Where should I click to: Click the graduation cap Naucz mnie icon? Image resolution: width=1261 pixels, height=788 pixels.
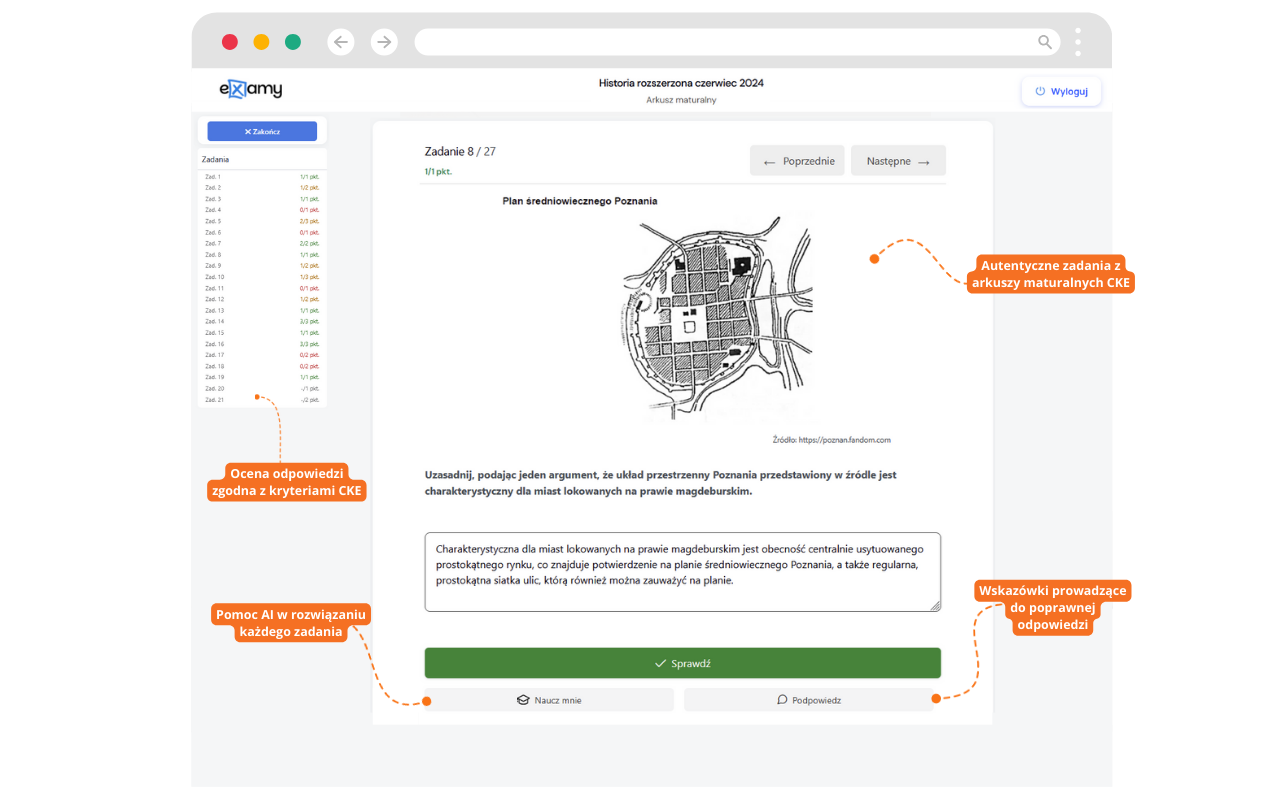click(x=522, y=700)
